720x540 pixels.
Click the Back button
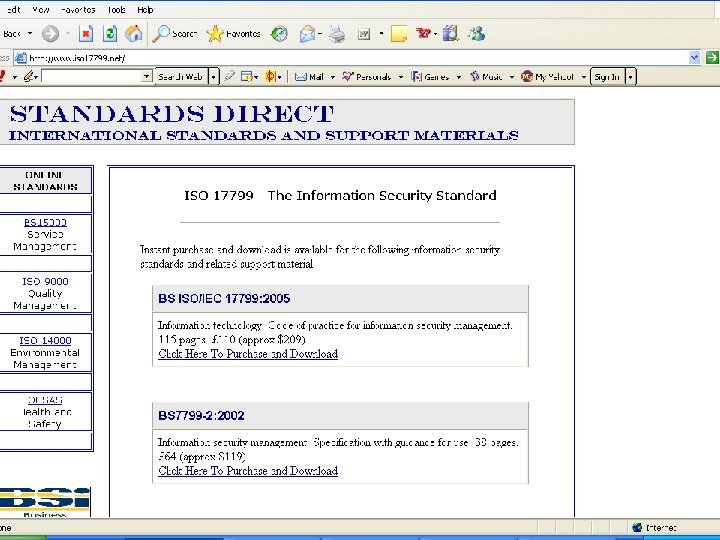[x=12, y=34]
